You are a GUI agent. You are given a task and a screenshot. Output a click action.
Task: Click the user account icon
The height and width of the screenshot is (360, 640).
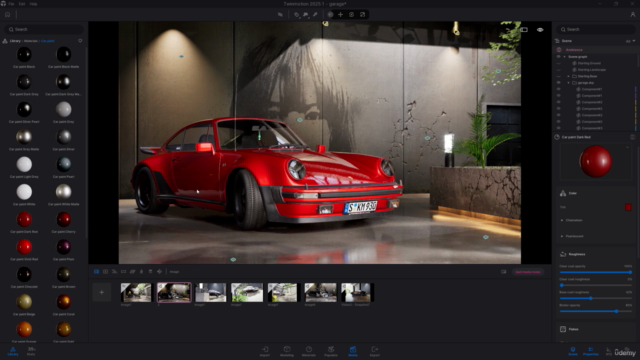pos(633,14)
